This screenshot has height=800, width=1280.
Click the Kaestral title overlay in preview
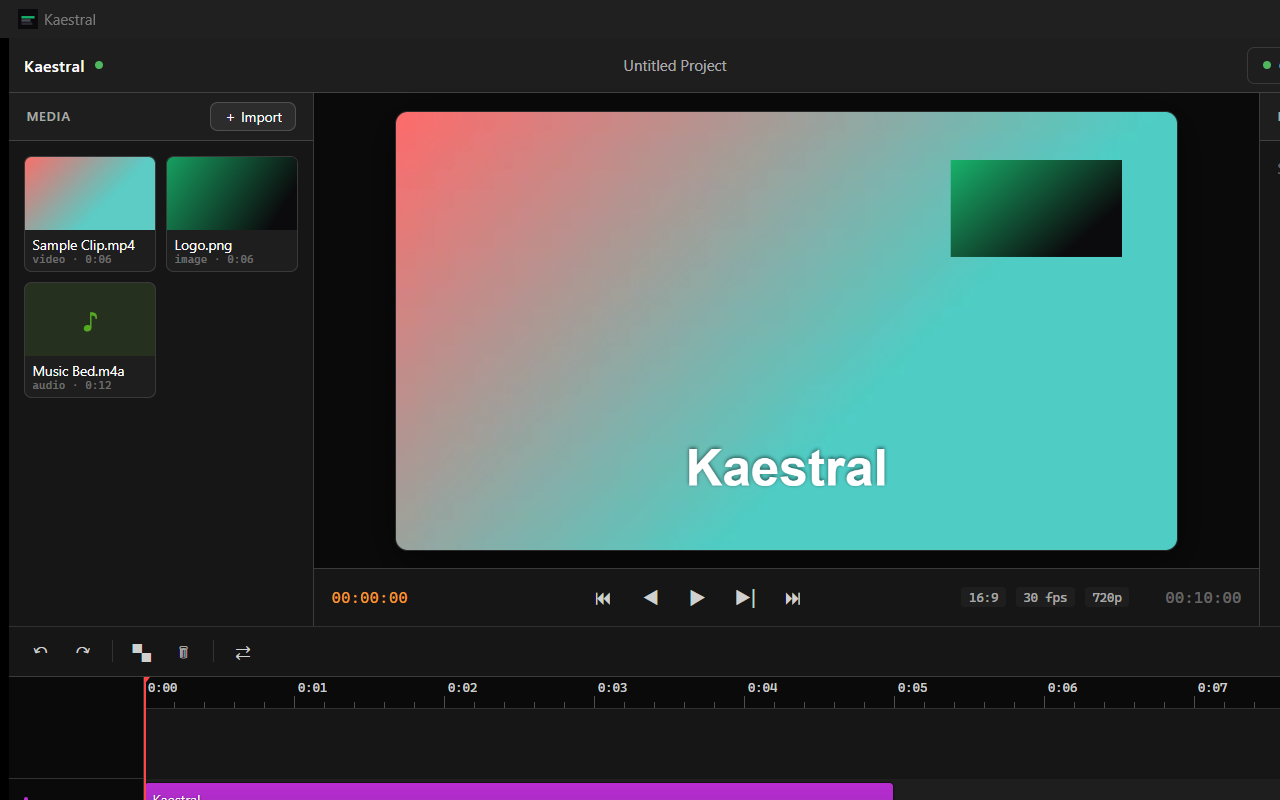point(786,468)
